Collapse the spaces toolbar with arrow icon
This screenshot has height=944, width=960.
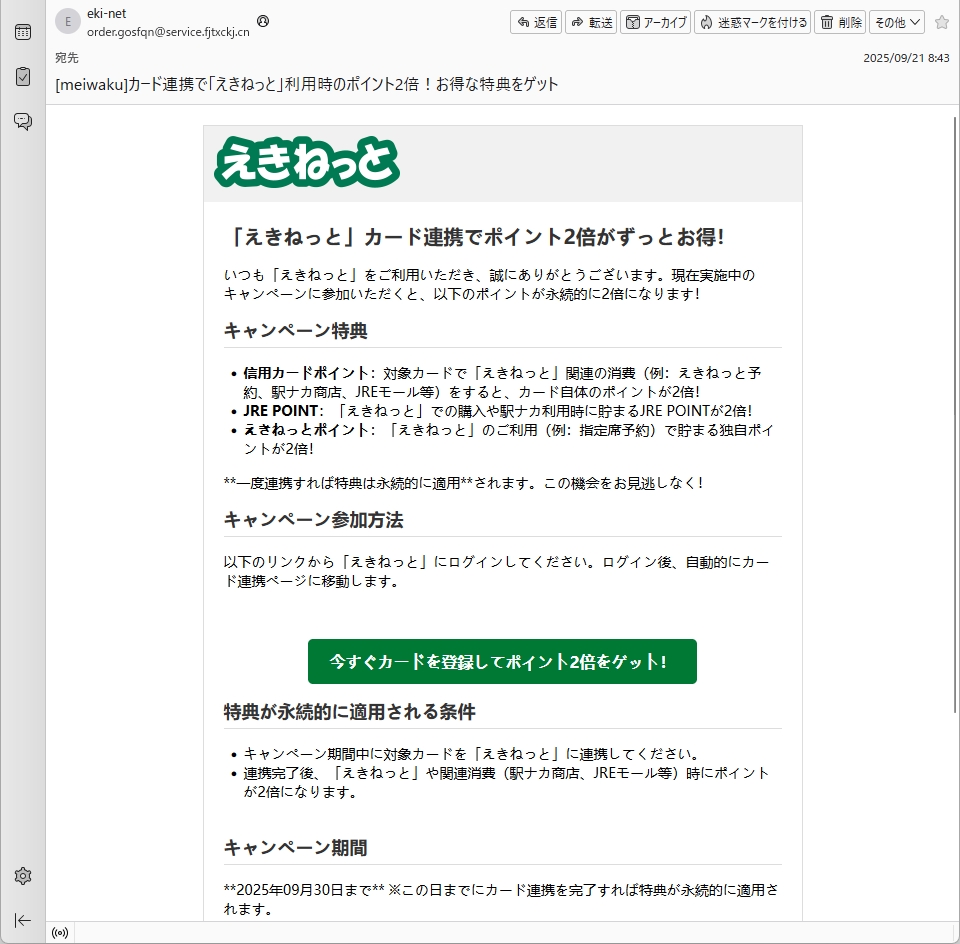[x=22, y=920]
